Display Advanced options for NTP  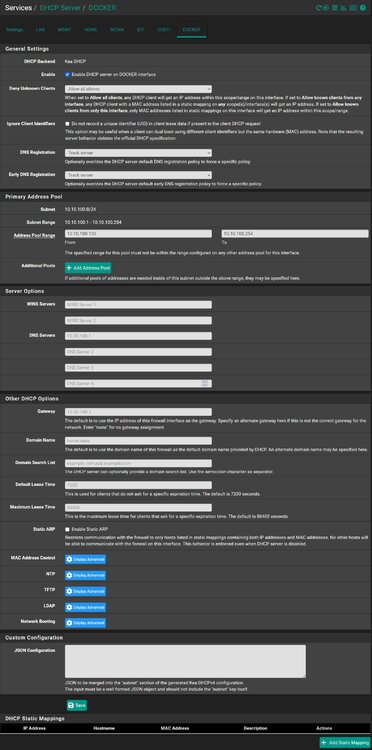(85, 575)
